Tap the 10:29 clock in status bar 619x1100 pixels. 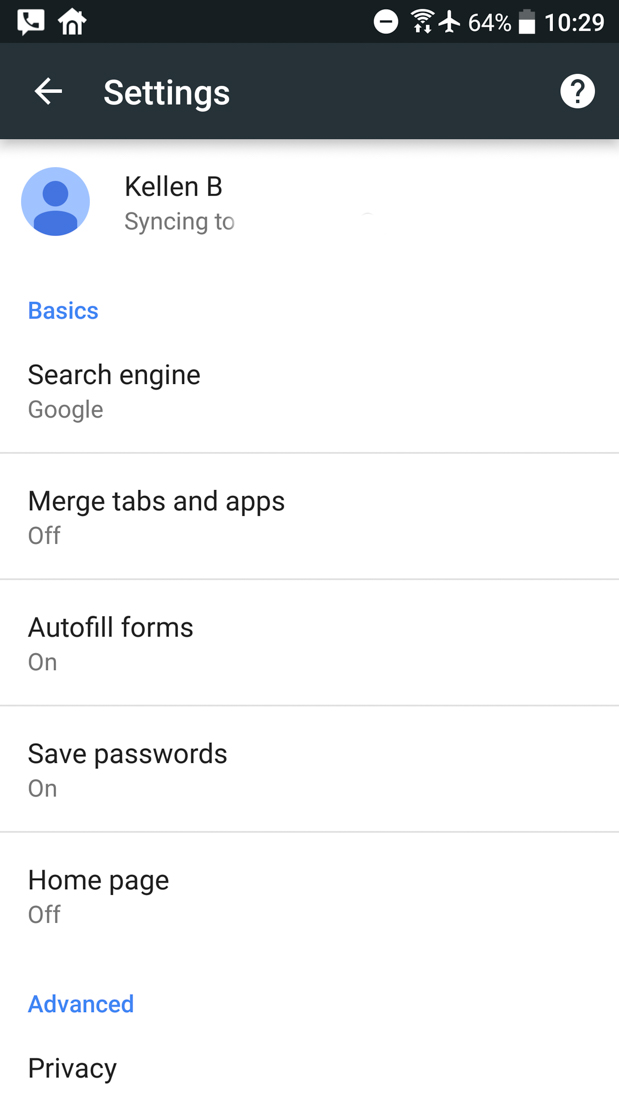click(574, 22)
